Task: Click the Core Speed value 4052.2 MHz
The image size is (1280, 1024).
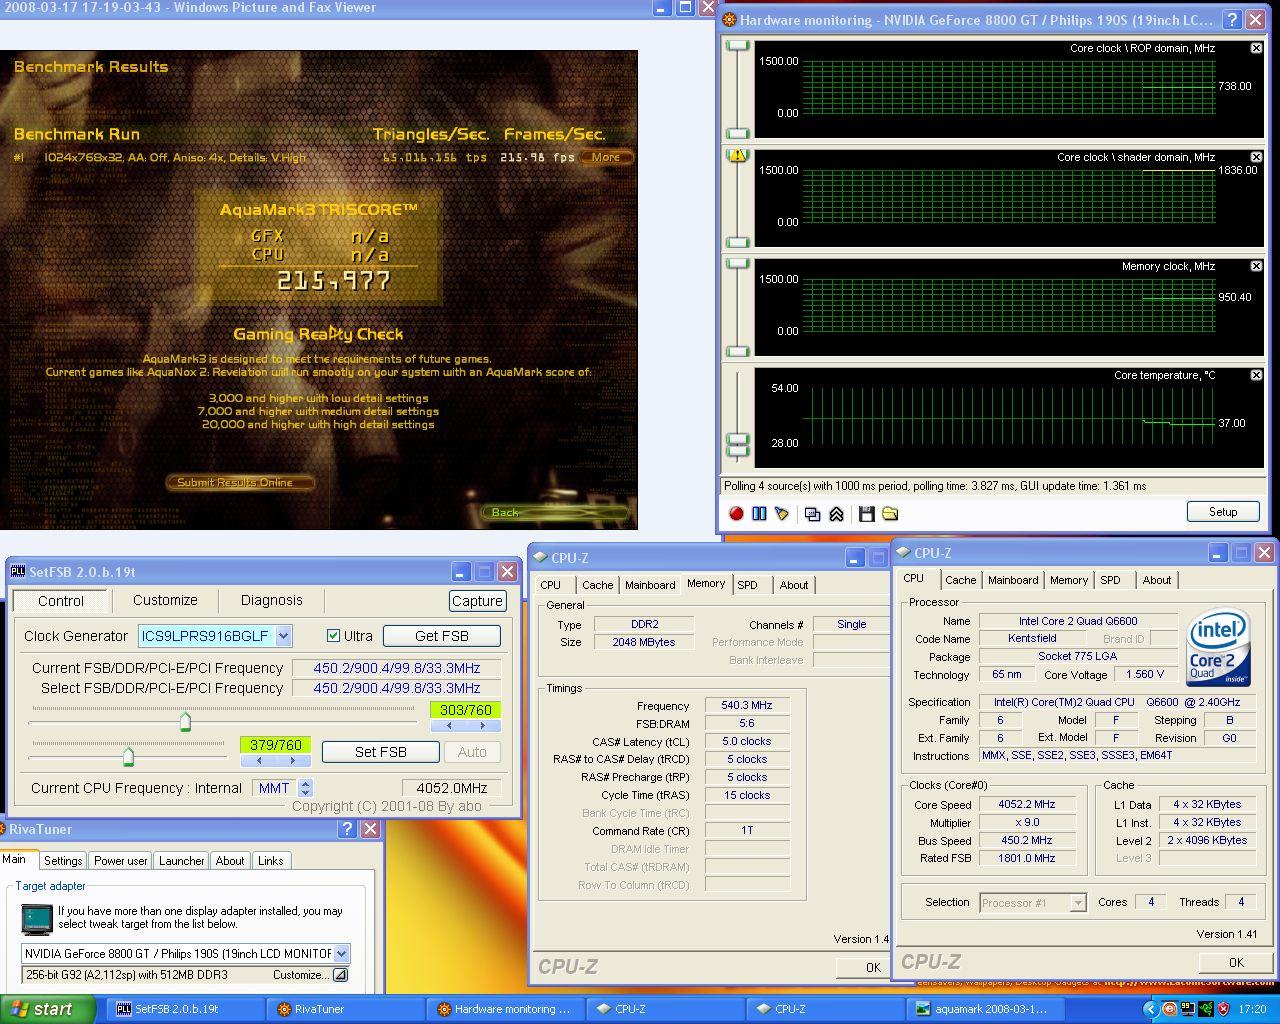Action: pos(1027,804)
